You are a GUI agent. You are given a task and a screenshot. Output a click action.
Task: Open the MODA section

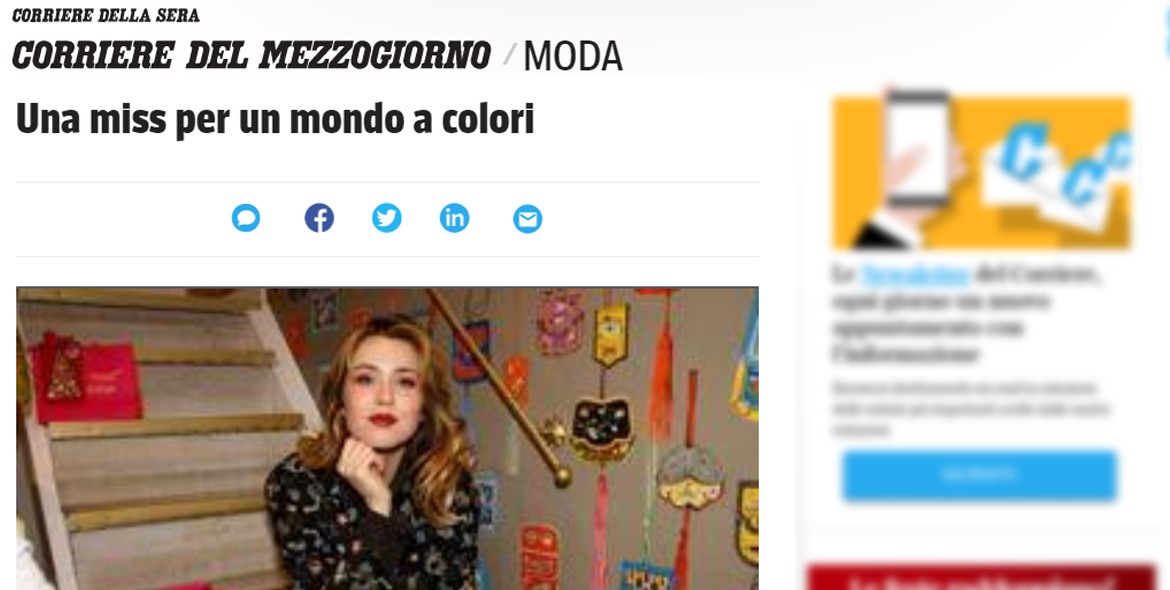(x=573, y=57)
